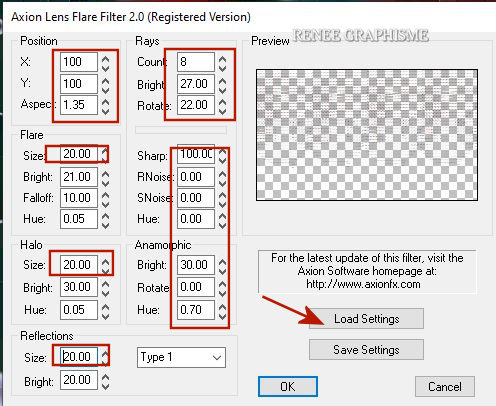Increase Flare Bright with up arrow
Image resolution: width=496 pixels, height=406 pixels.
105,173
